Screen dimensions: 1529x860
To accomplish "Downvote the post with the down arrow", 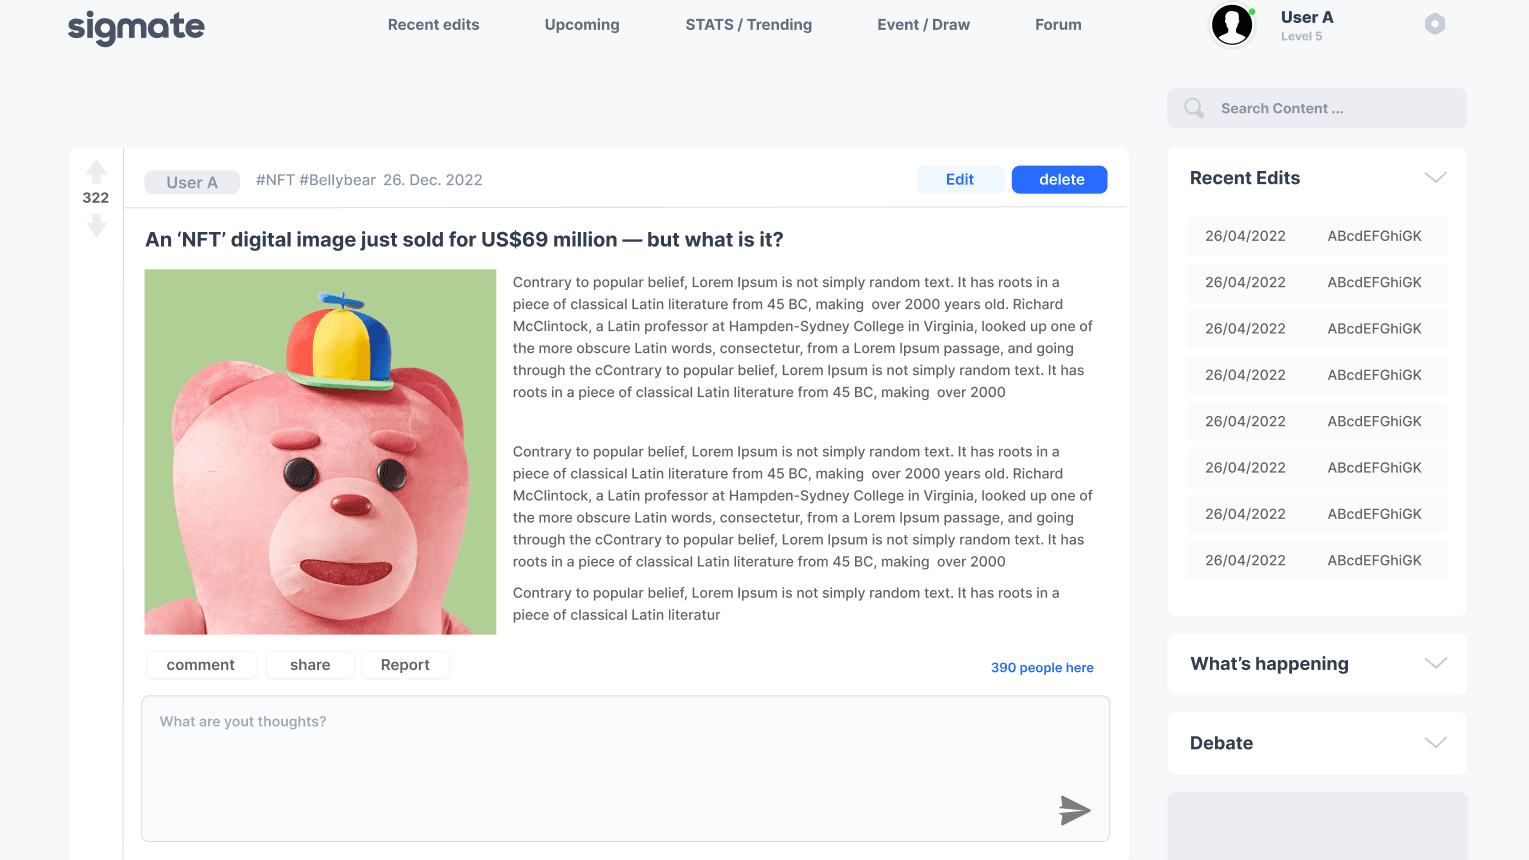I will click(96, 225).
